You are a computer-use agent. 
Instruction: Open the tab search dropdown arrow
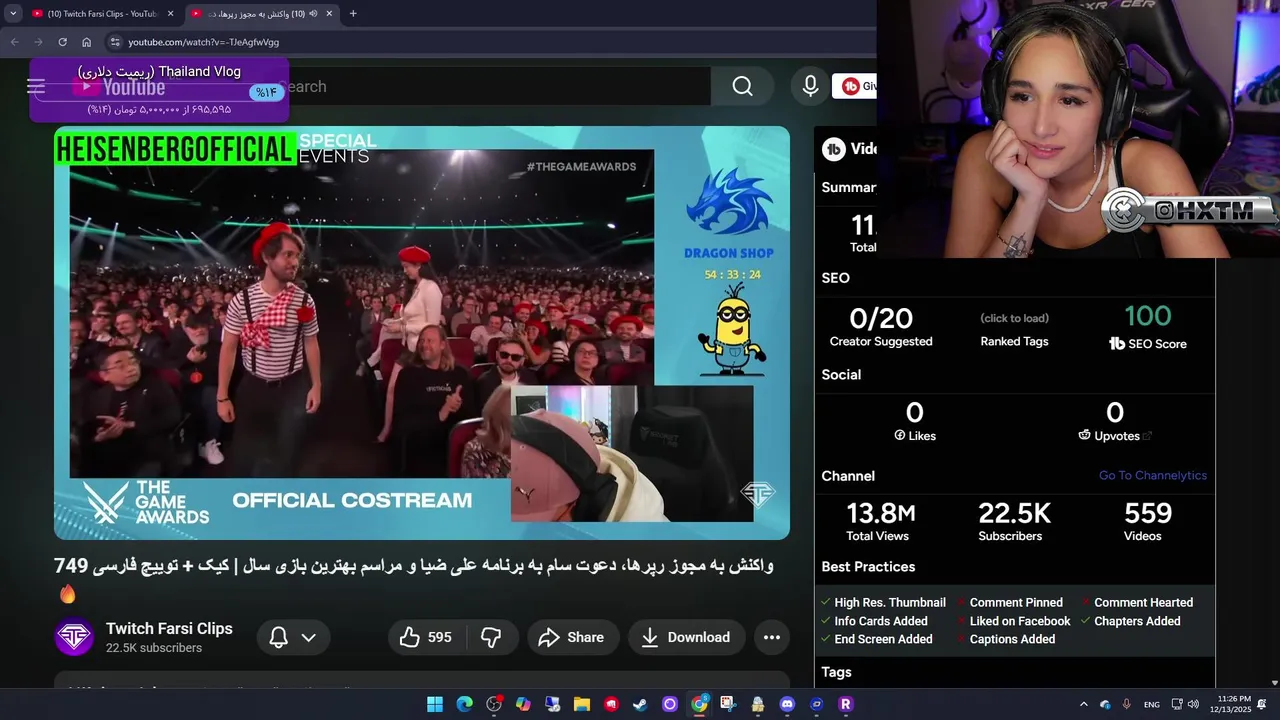pos(13,14)
